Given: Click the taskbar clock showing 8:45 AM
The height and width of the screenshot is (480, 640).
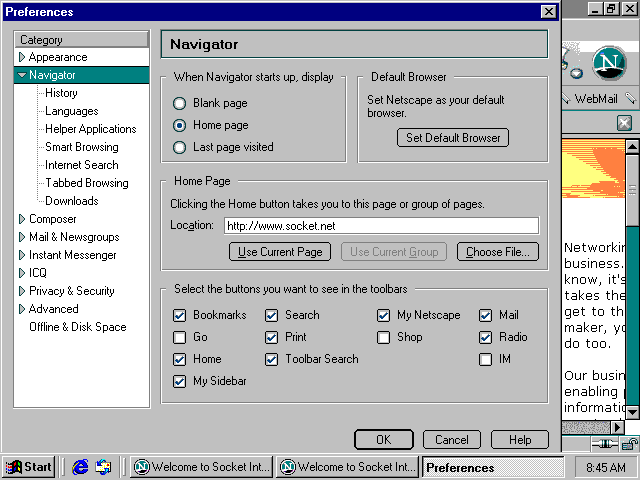Looking at the screenshot, I should [x=606, y=467].
